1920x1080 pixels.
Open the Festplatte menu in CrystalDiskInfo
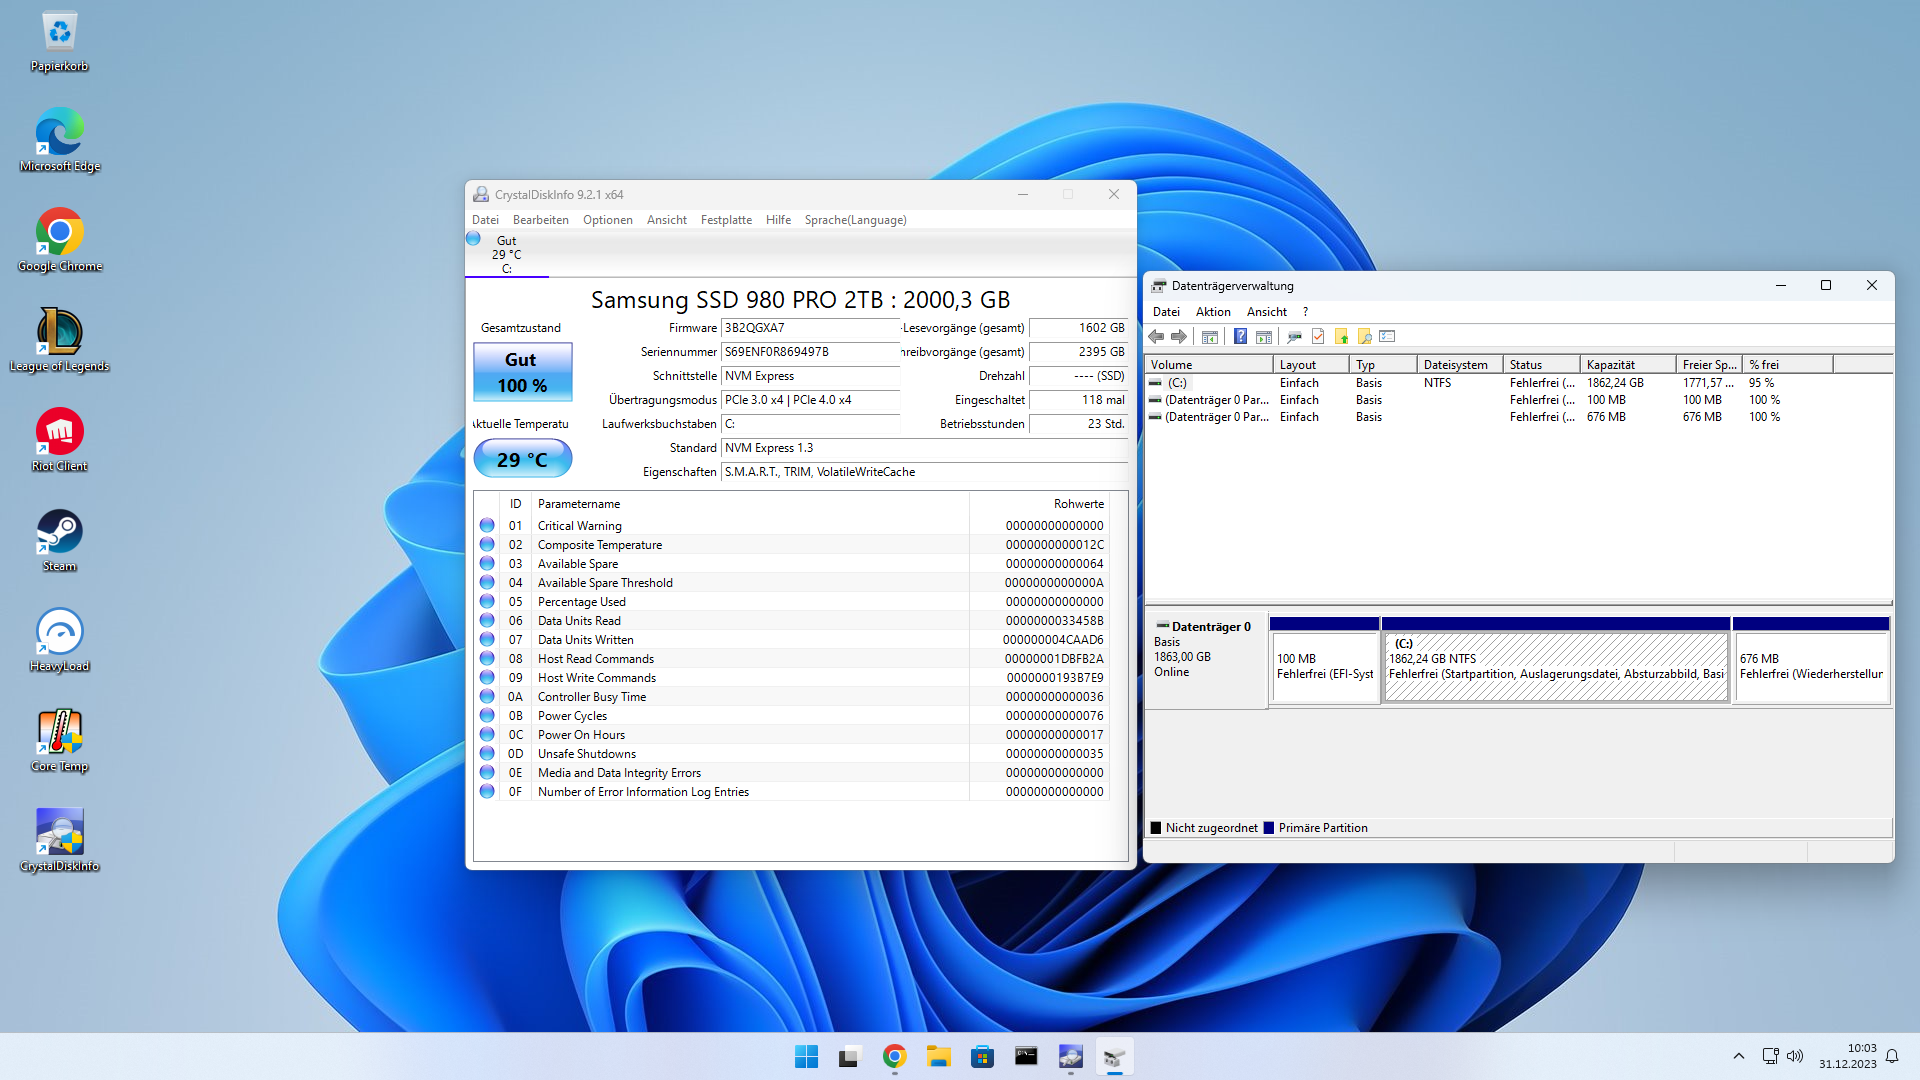(726, 220)
